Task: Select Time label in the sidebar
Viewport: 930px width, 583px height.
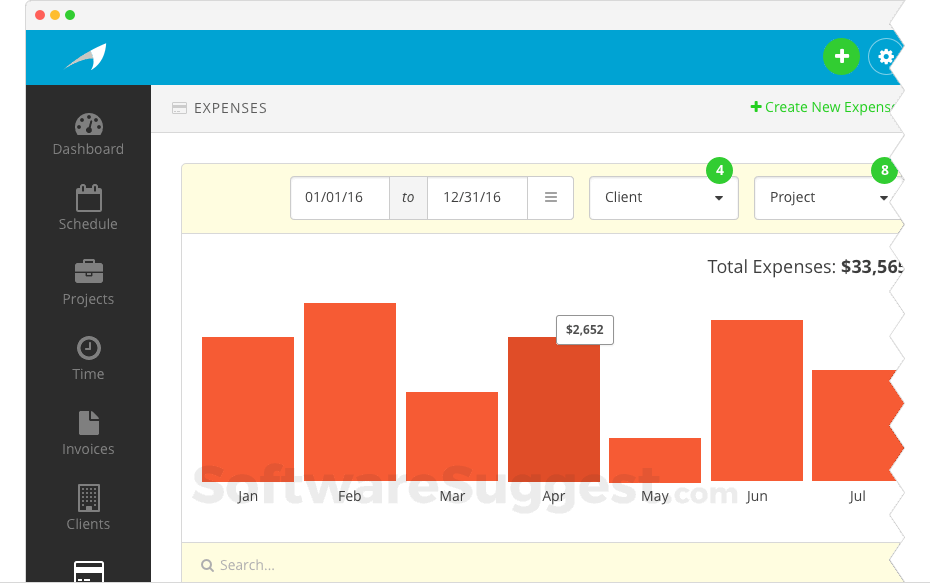Action: tap(88, 374)
